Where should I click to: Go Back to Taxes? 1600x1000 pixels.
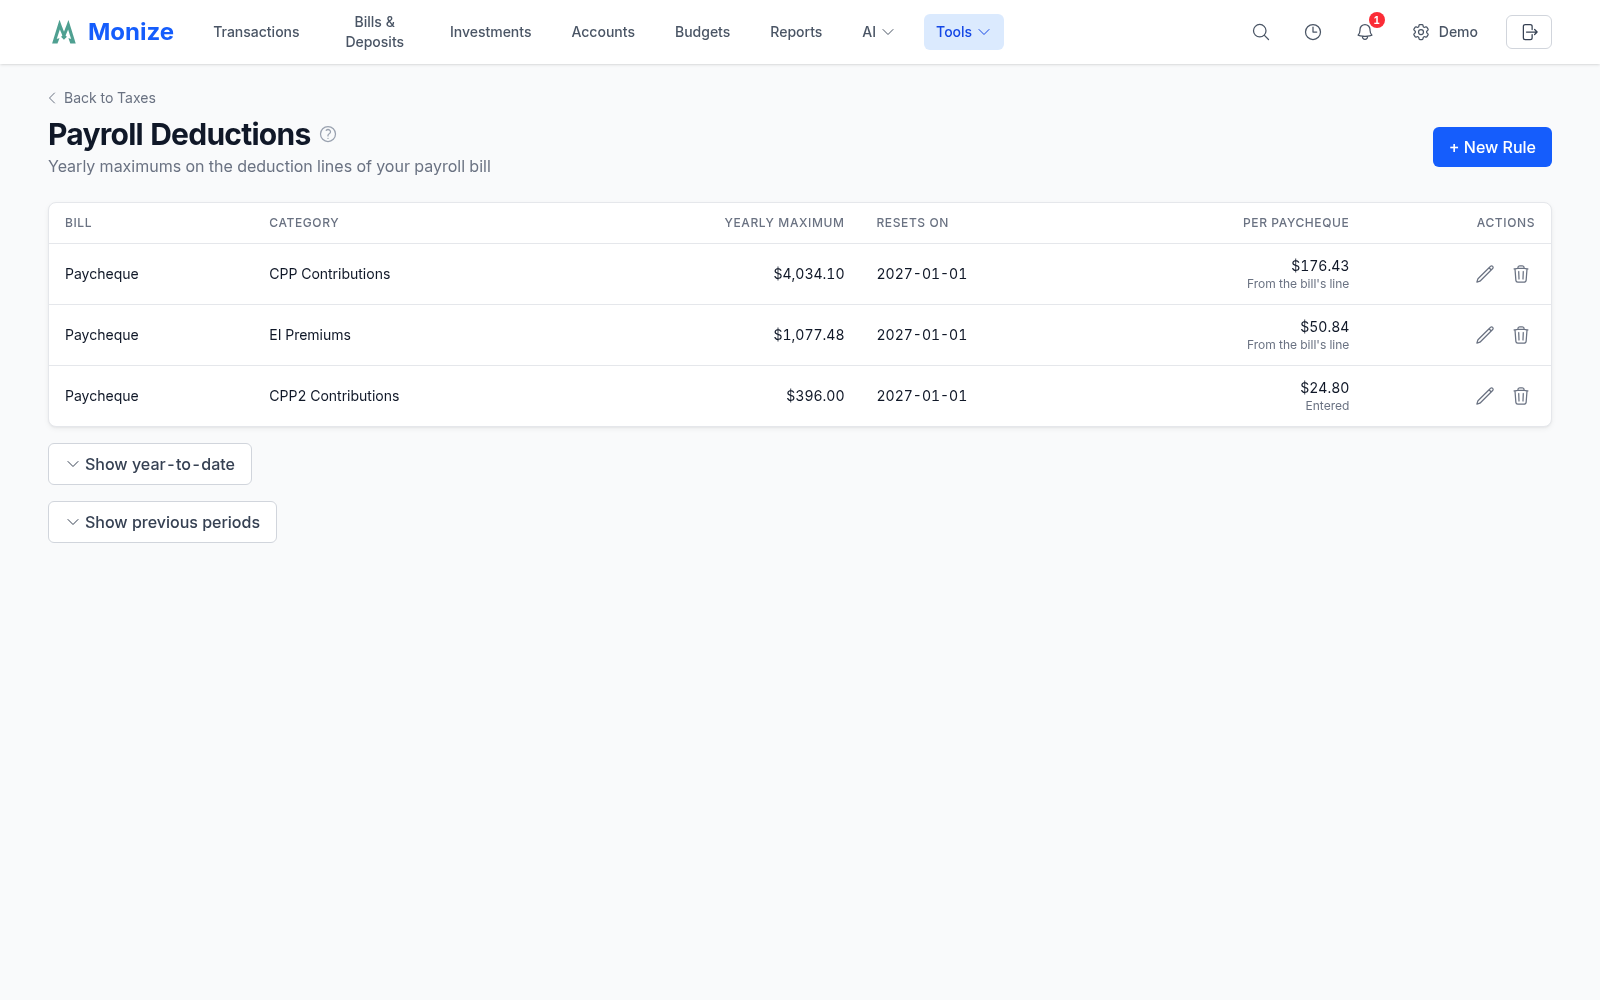(x=102, y=98)
